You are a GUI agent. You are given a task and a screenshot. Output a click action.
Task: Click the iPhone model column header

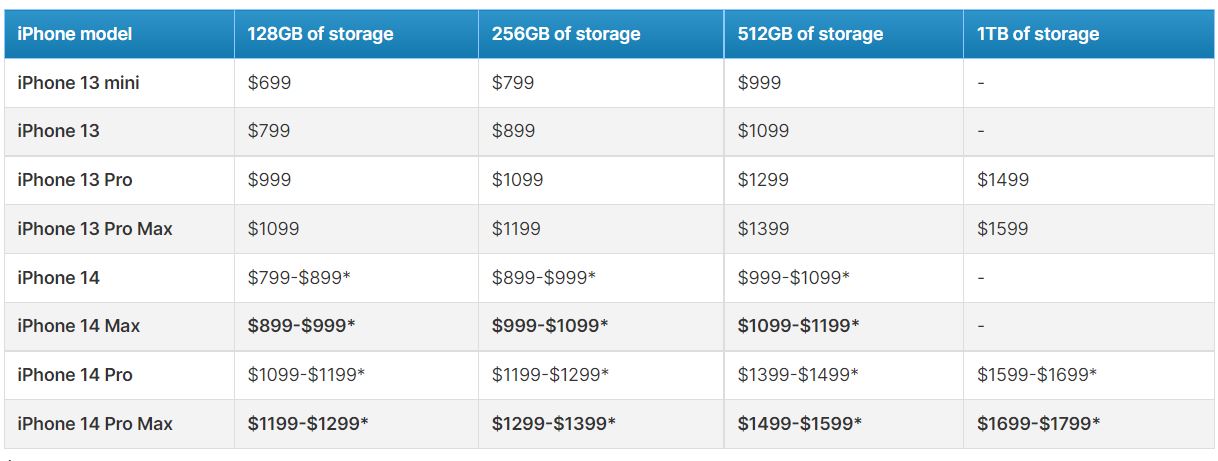click(x=75, y=34)
